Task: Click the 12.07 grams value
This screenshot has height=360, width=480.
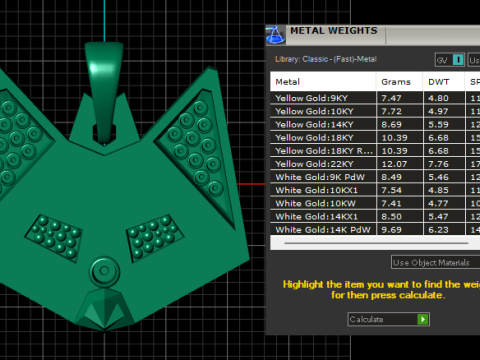Action: (394, 164)
